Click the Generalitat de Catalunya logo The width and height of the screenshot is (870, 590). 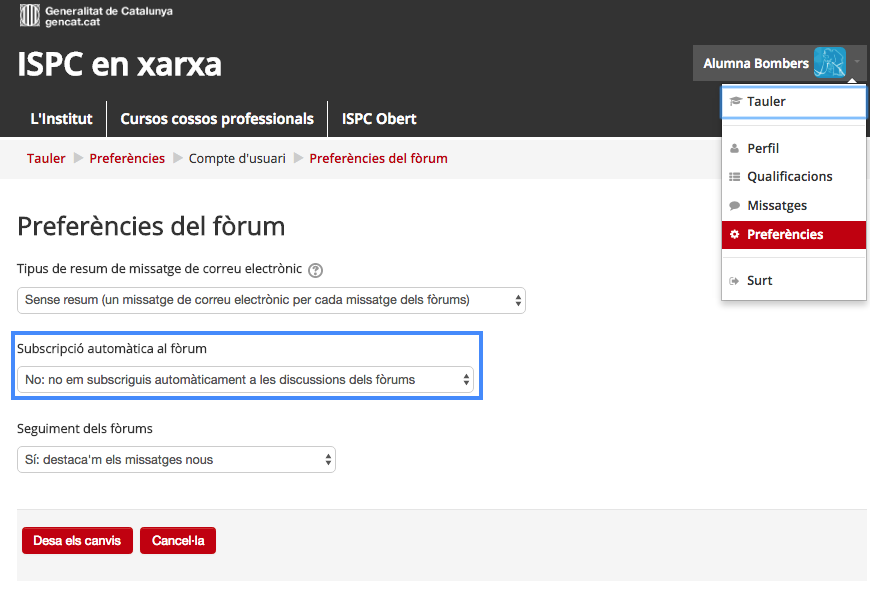coord(94,15)
